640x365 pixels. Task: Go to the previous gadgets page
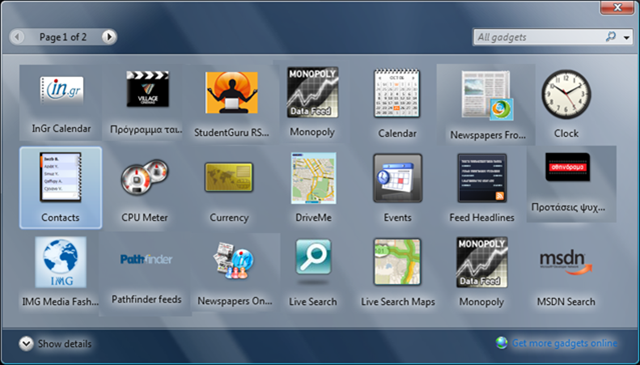click(17, 37)
